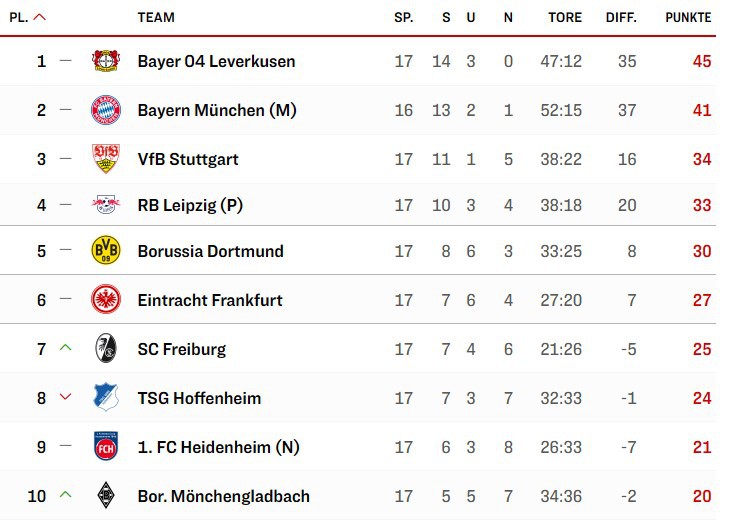Screen dimensions: 734x522
Task: Click the Bayern München club logo
Action: click(105, 110)
